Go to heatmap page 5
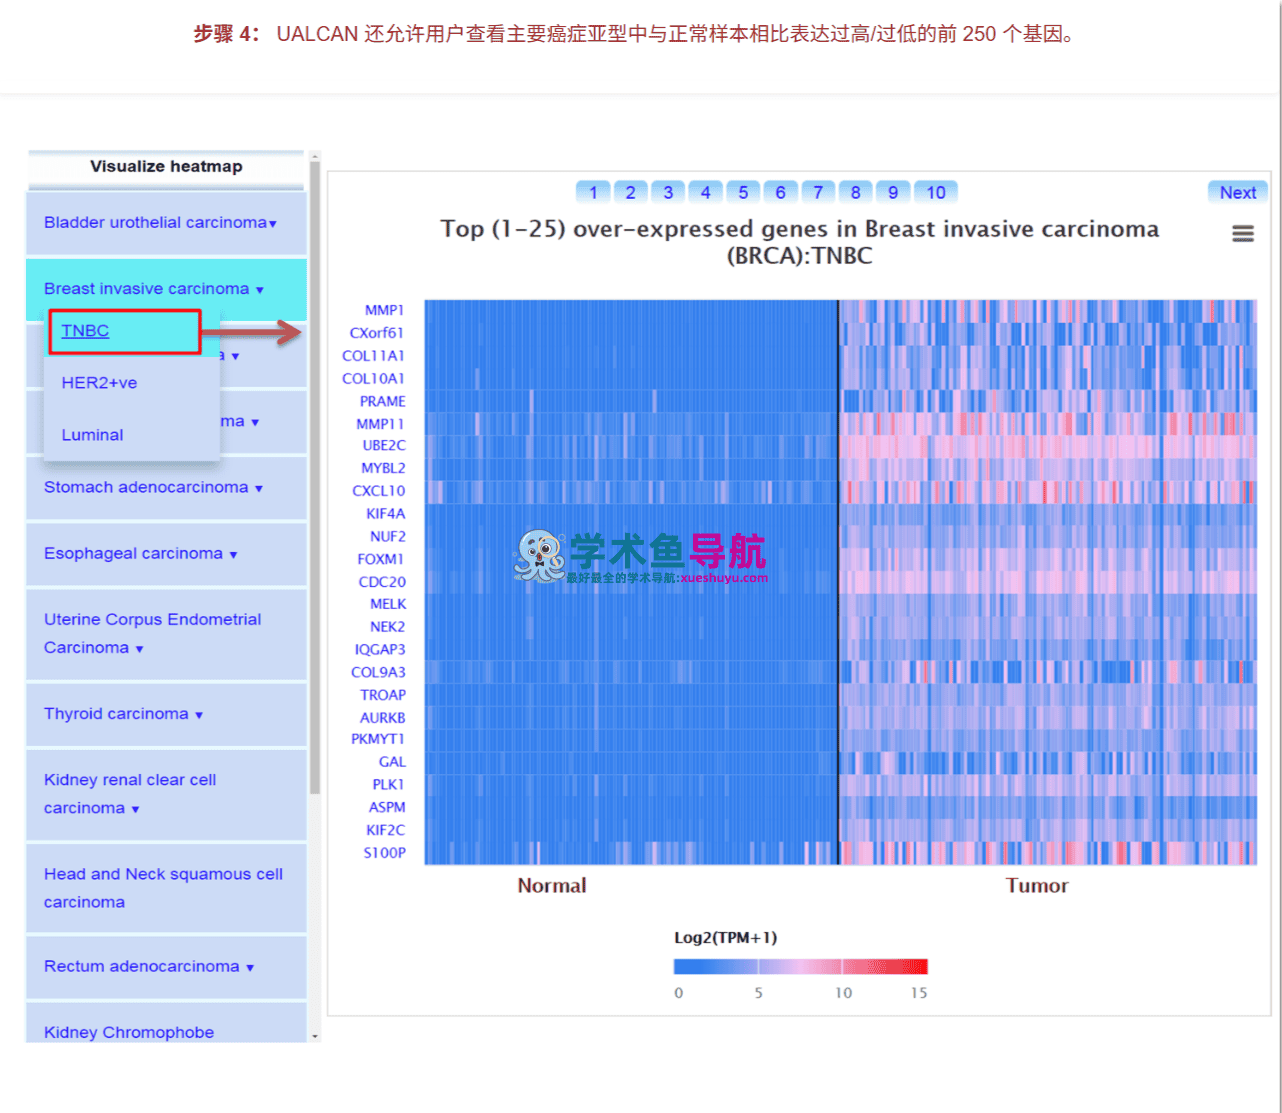1282x1113 pixels. tap(743, 192)
